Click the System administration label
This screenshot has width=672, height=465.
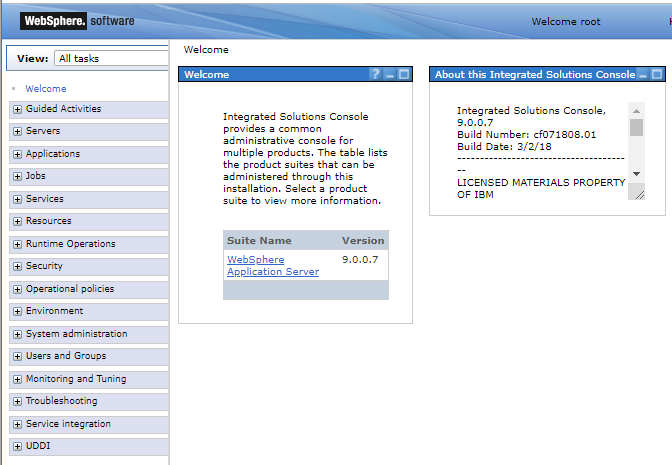[76, 334]
